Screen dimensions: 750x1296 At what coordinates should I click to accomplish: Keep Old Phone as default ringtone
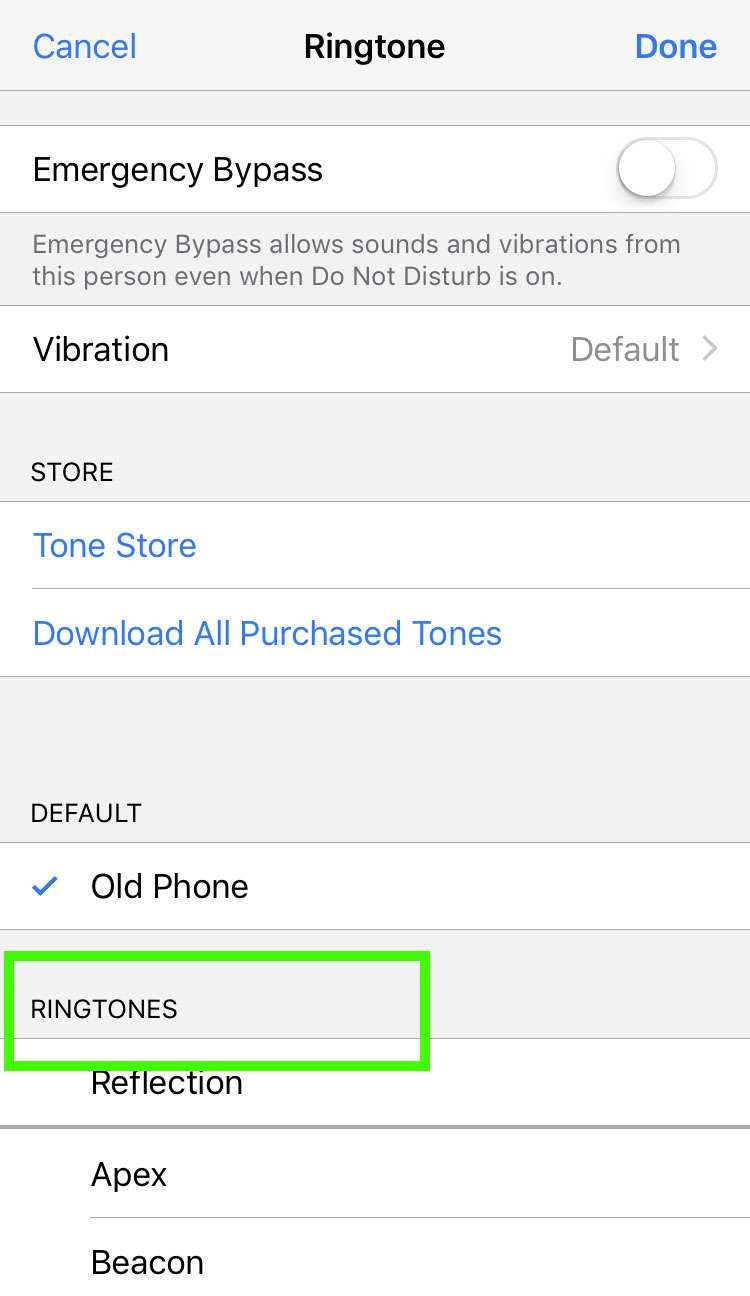coord(169,885)
